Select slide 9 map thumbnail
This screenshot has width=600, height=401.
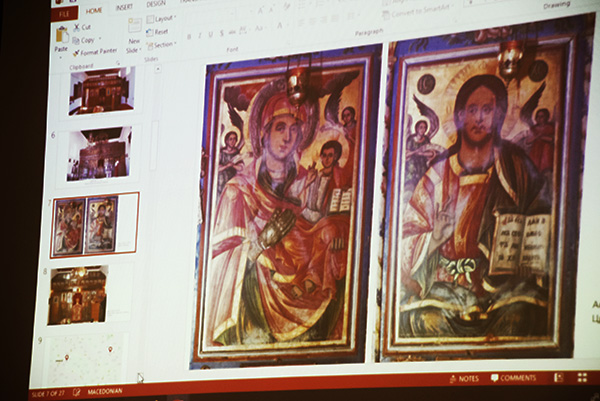tap(84, 360)
